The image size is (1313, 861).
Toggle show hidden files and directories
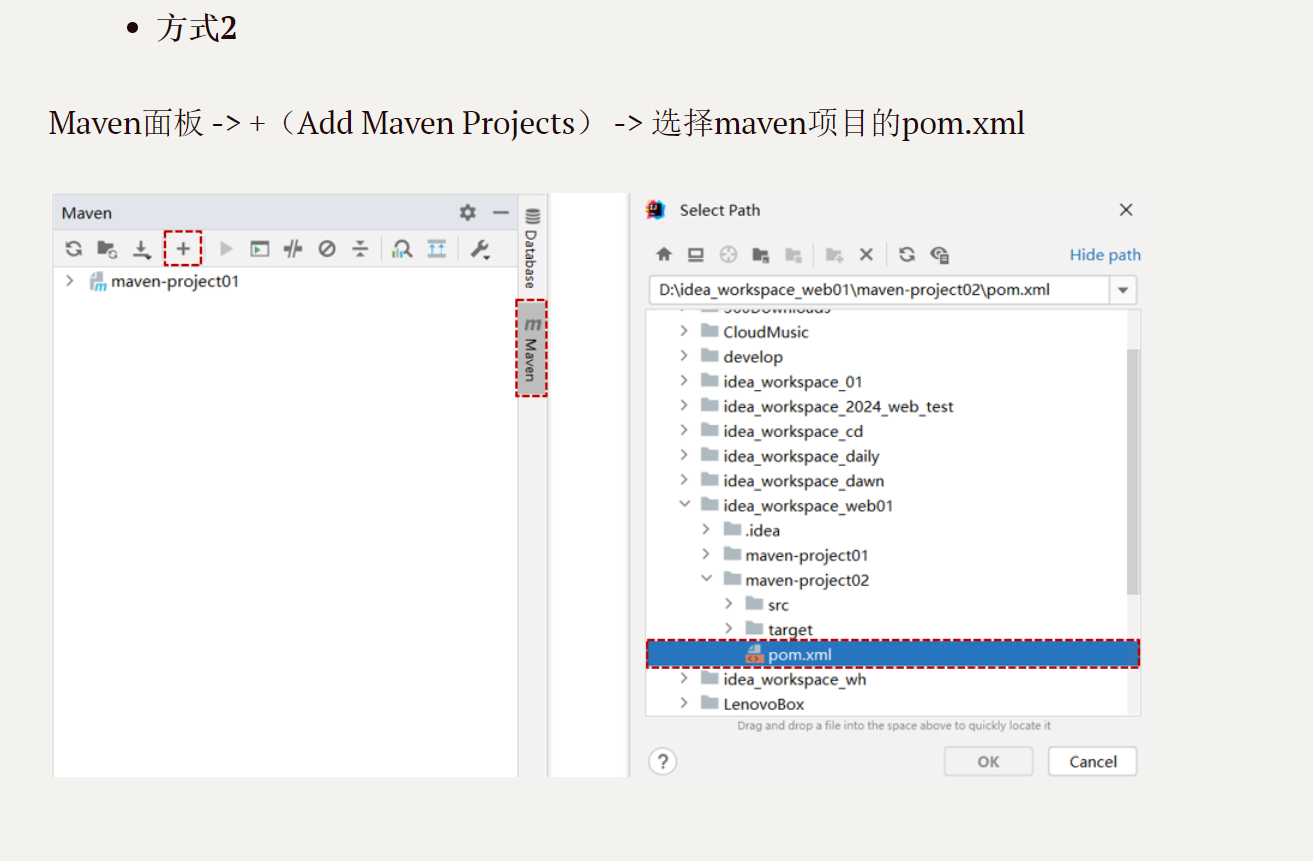(x=939, y=255)
